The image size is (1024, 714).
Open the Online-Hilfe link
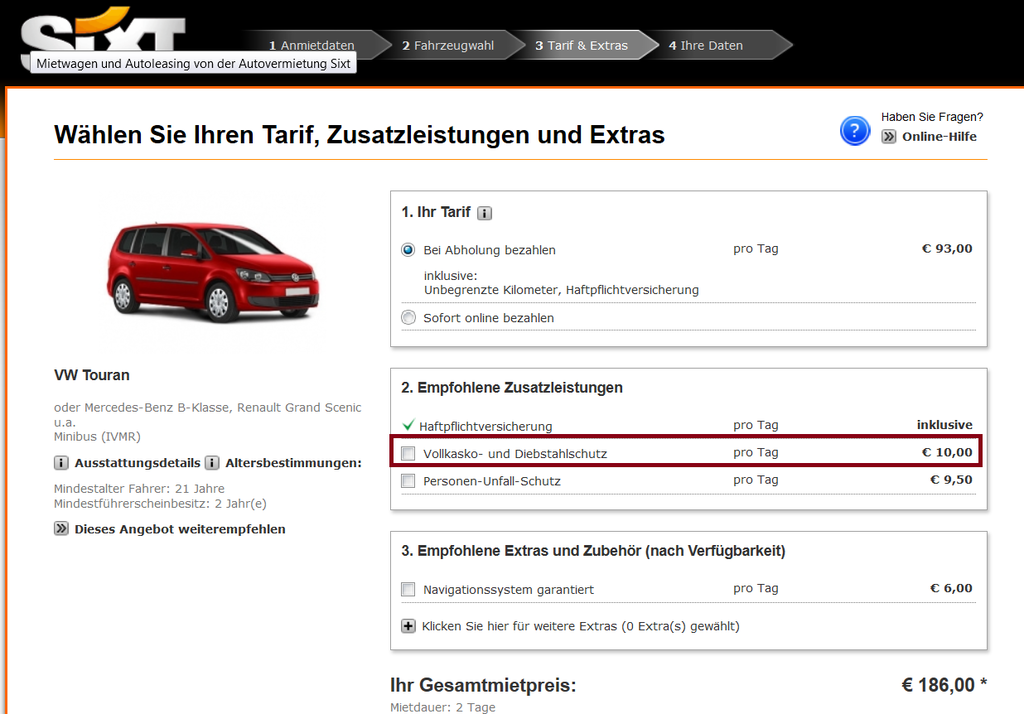[939, 137]
